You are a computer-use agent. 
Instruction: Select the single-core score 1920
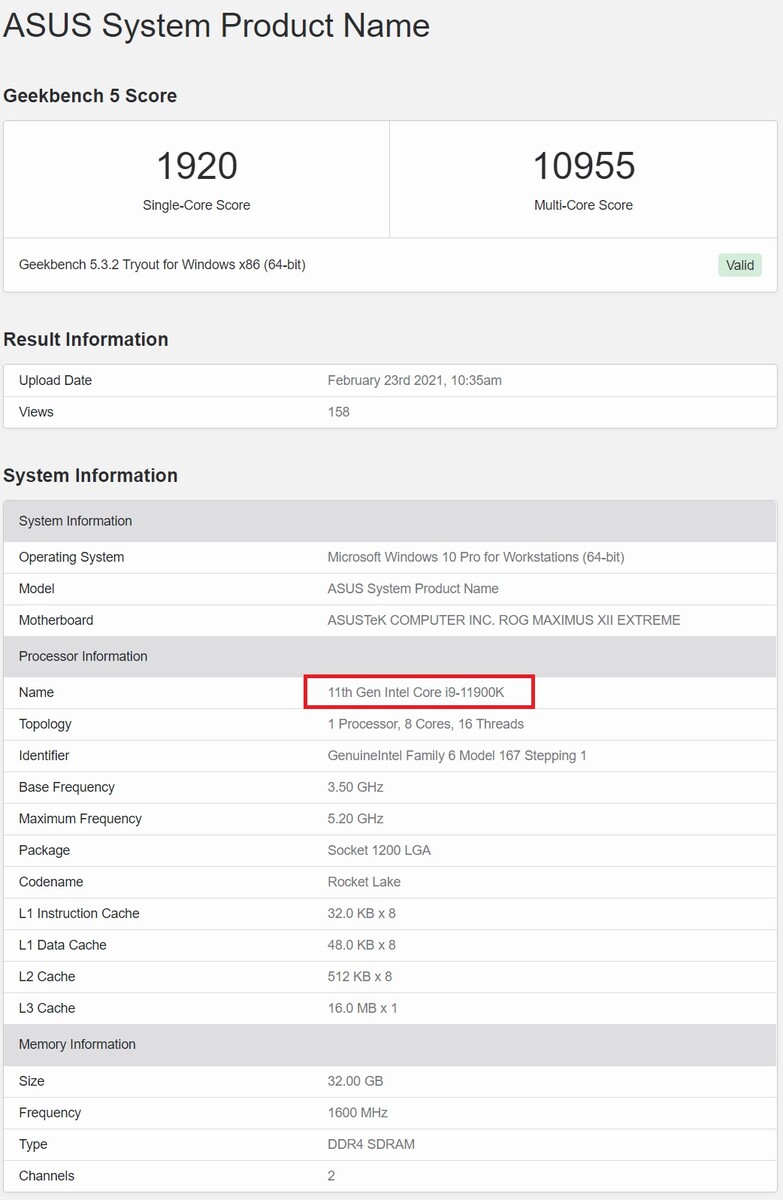tap(197, 166)
